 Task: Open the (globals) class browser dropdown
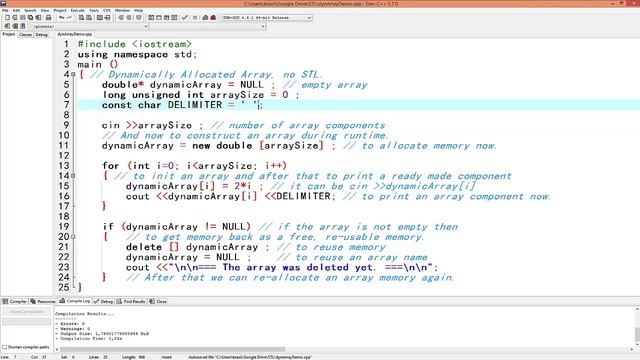[146, 27]
